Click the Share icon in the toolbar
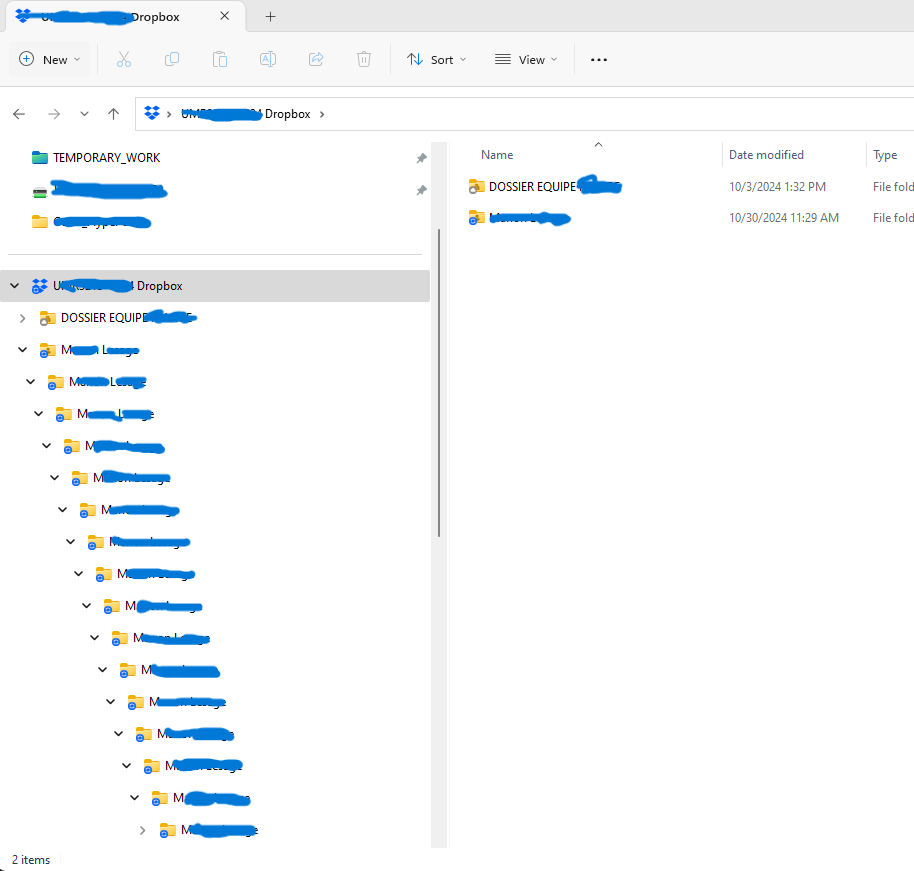This screenshot has height=871, width=914. click(315, 59)
